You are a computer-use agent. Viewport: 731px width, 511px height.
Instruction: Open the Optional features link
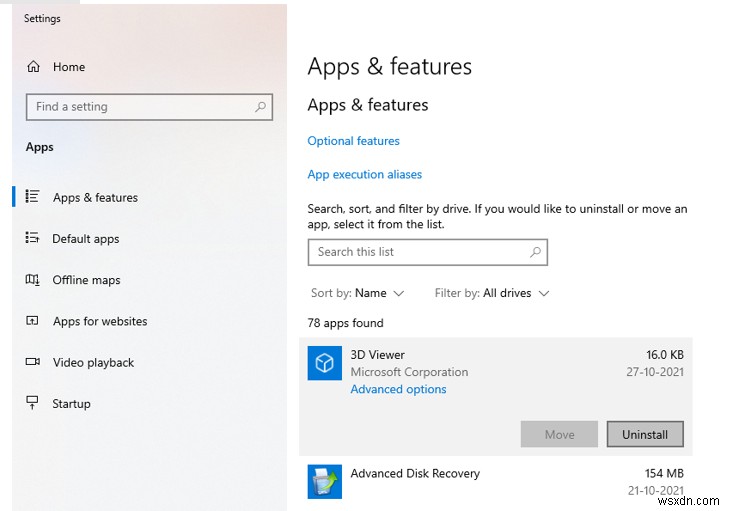tap(353, 141)
